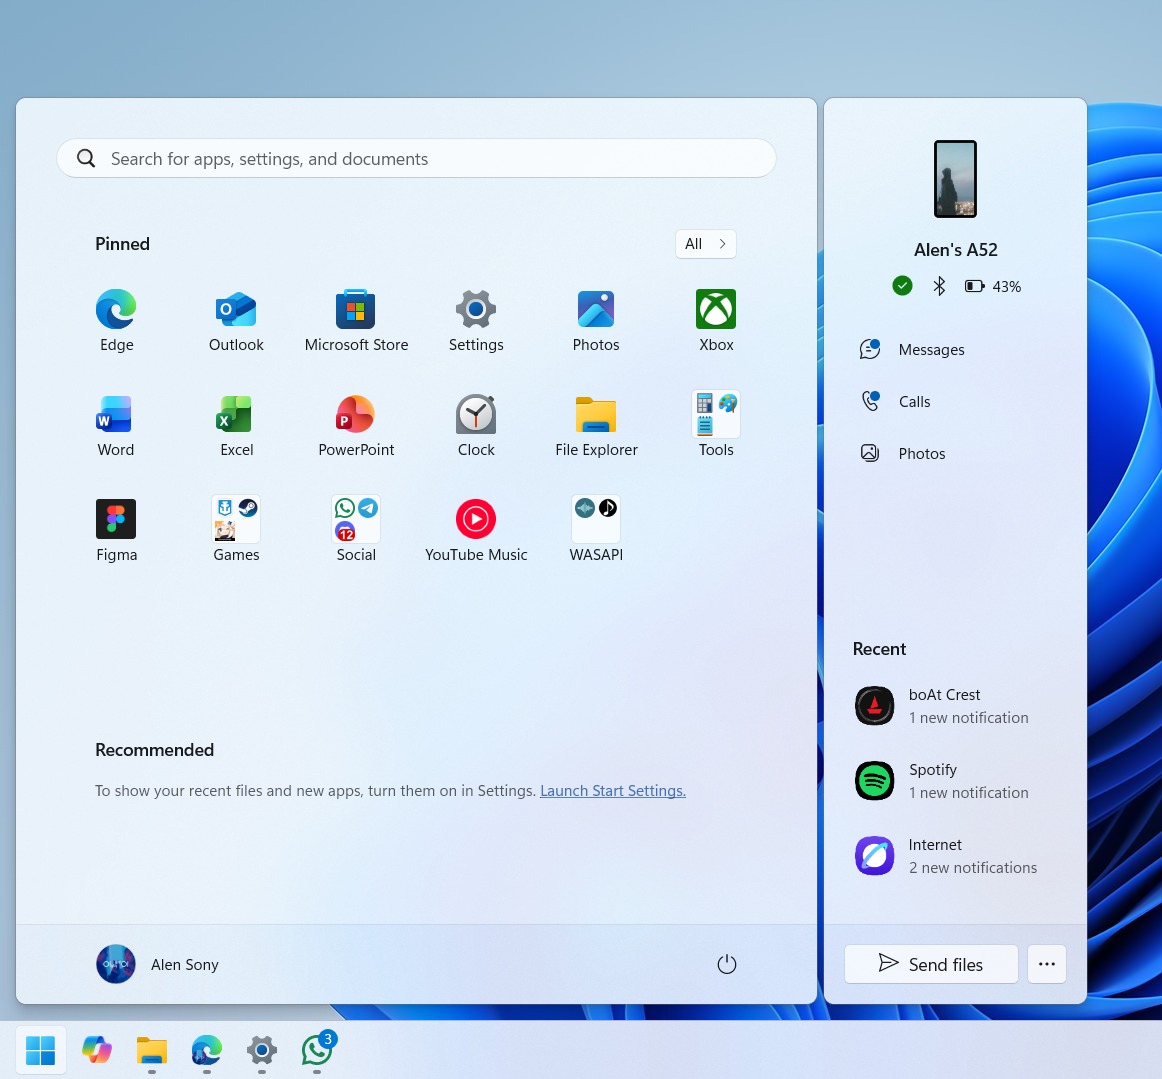Launch the Xbox app
This screenshot has width=1162, height=1079.
[716, 321]
